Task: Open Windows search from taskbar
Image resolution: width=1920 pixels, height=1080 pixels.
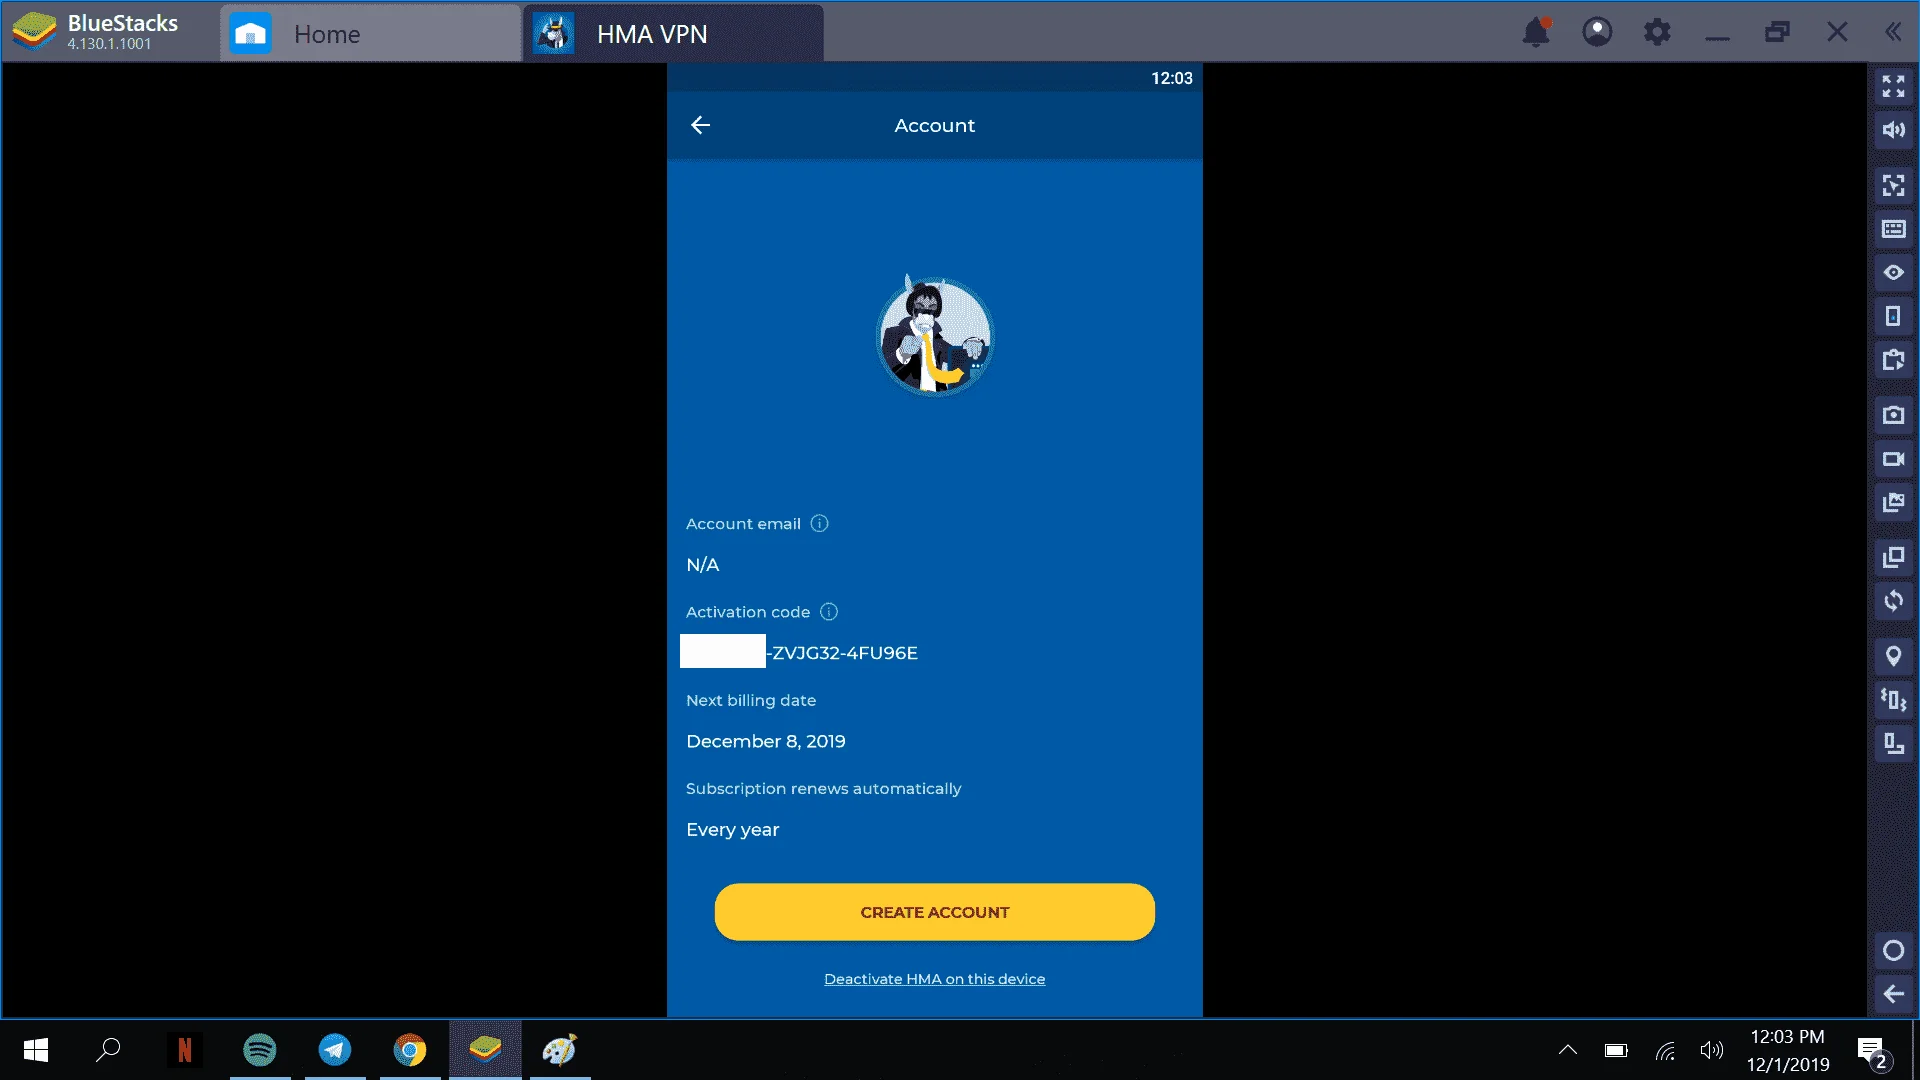Action: [x=108, y=1050]
